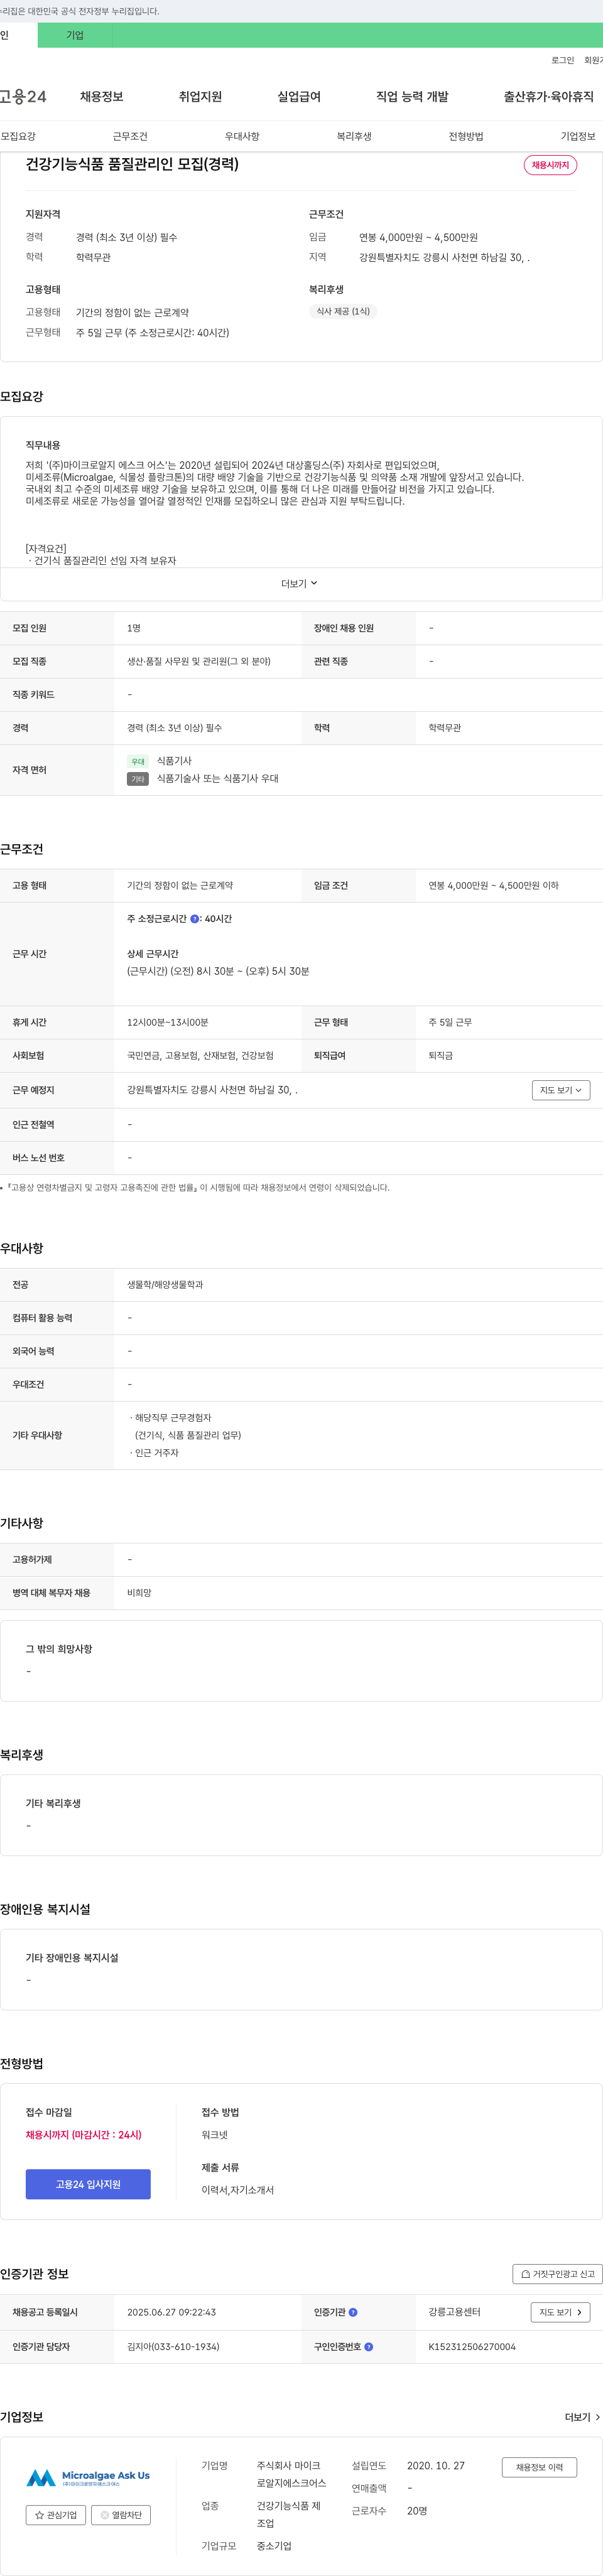Open the 실업급여 menu
This screenshot has width=603, height=2576.
[x=299, y=97]
